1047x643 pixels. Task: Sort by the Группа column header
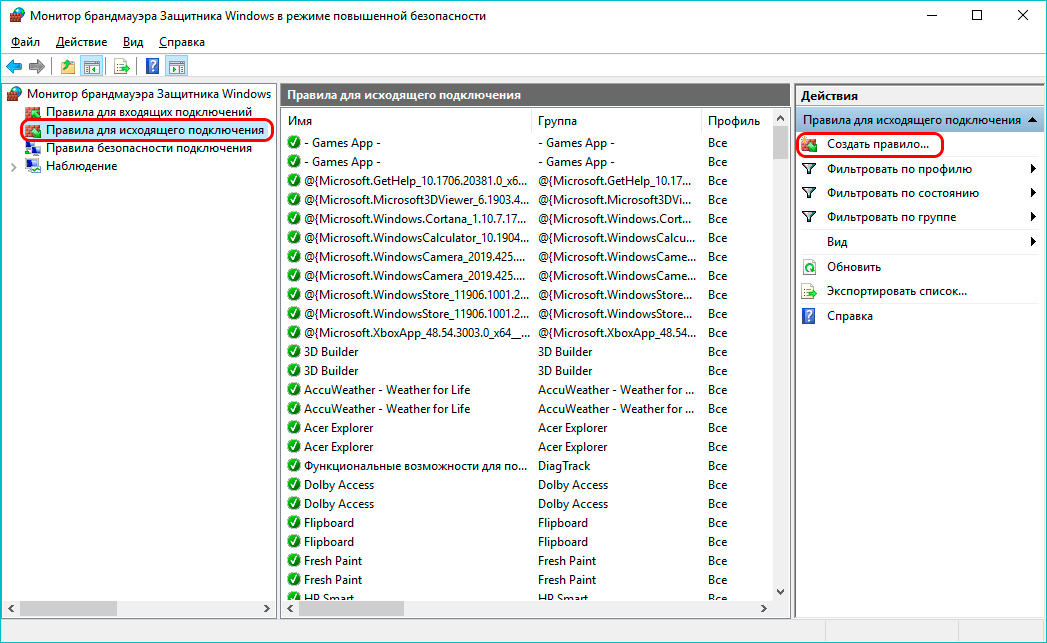click(618, 121)
